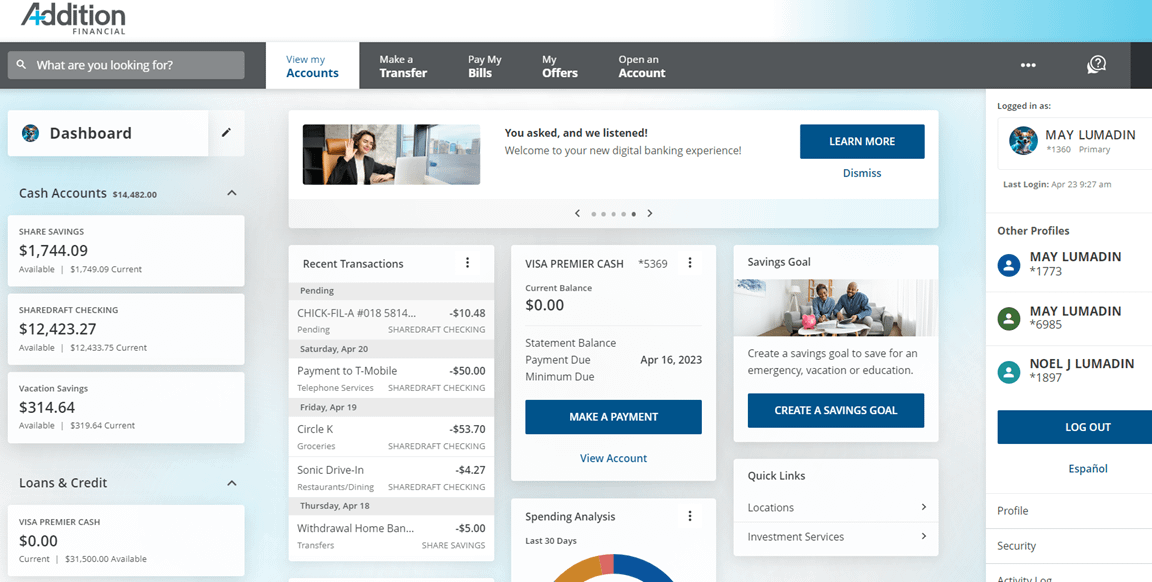
Task: Open the View Account link
Action: pos(613,458)
